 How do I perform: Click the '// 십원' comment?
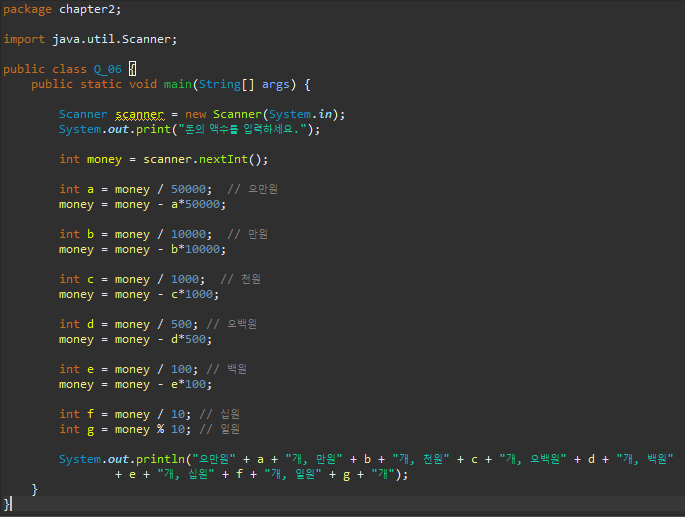pos(219,414)
